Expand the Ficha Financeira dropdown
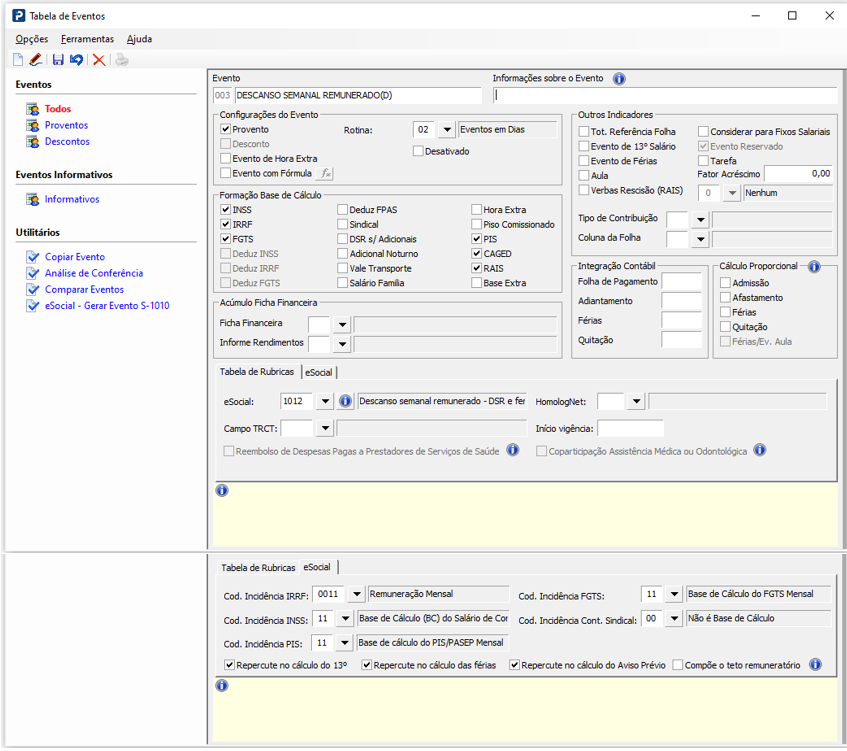The image size is (847, 751). tap(342, 325)
